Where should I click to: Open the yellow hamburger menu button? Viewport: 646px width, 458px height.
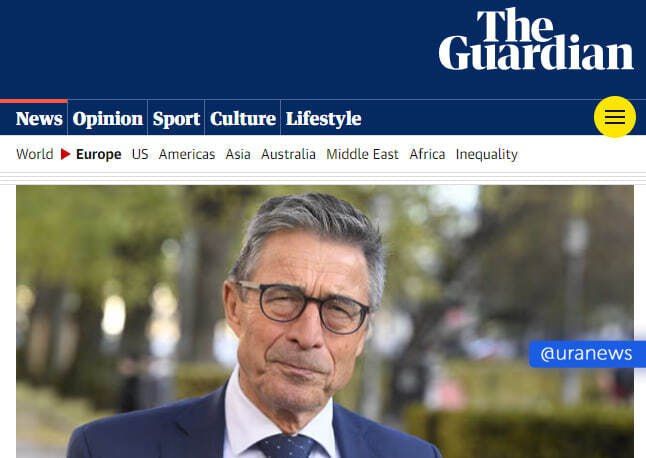point(615,117)
